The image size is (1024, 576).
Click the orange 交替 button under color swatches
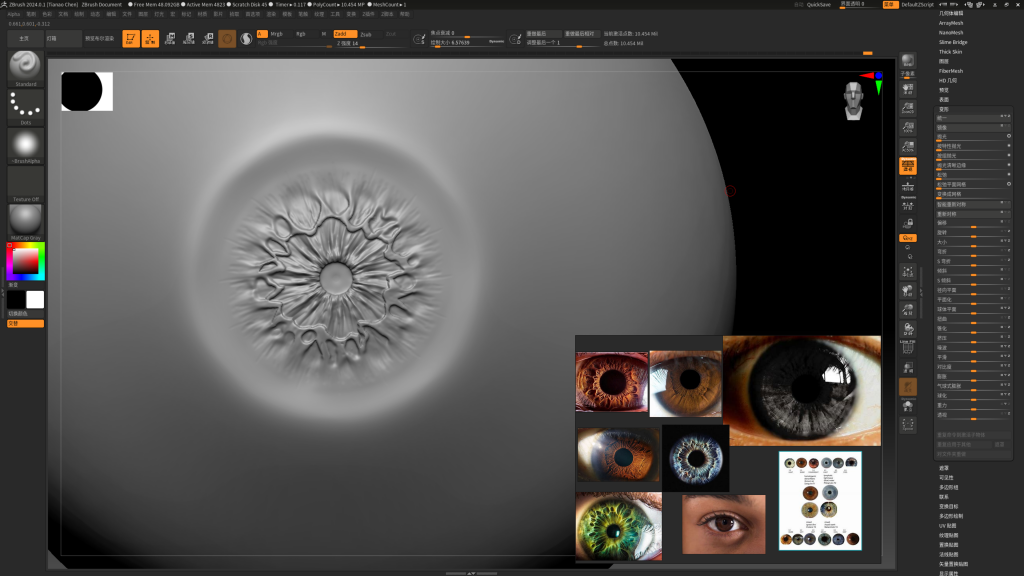coord(25,323)
